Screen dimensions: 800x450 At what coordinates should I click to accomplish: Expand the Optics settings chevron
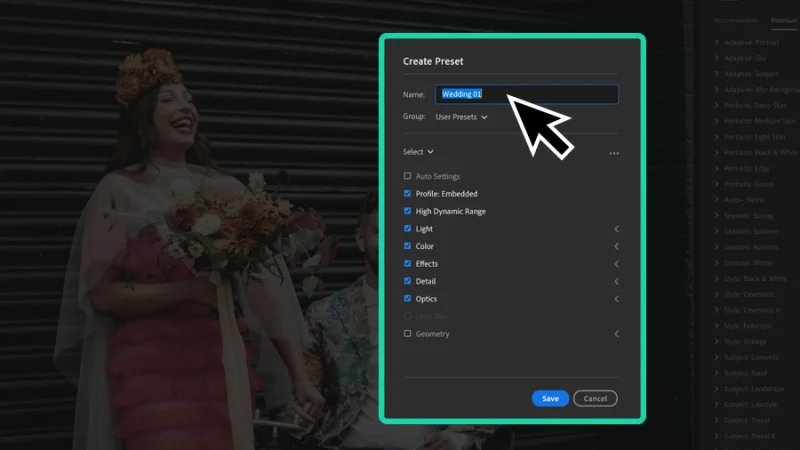pos(616,299)
